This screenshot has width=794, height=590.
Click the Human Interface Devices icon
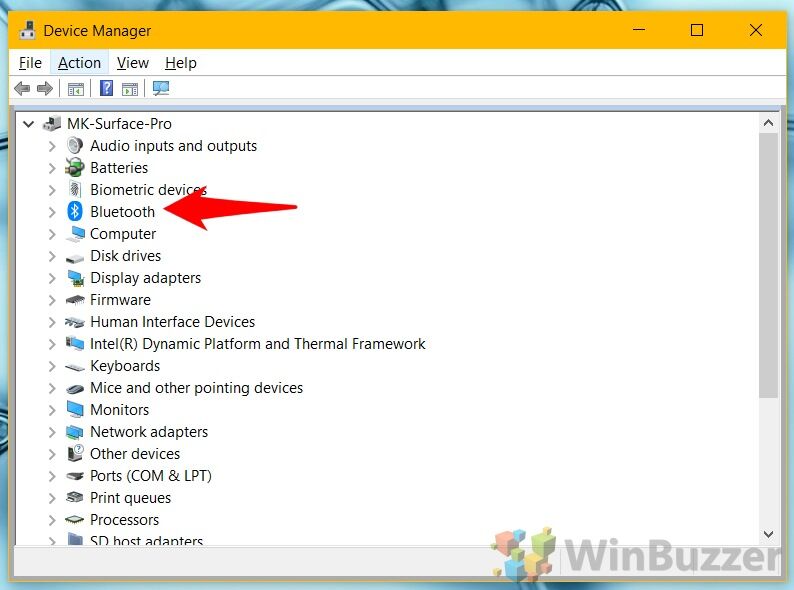coord(75,322)
